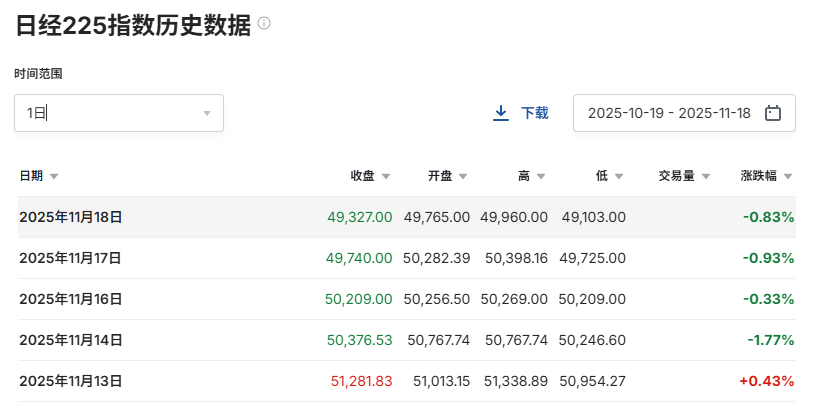Open date range picker 2025-10-19 - 2025-11-18

668,113
